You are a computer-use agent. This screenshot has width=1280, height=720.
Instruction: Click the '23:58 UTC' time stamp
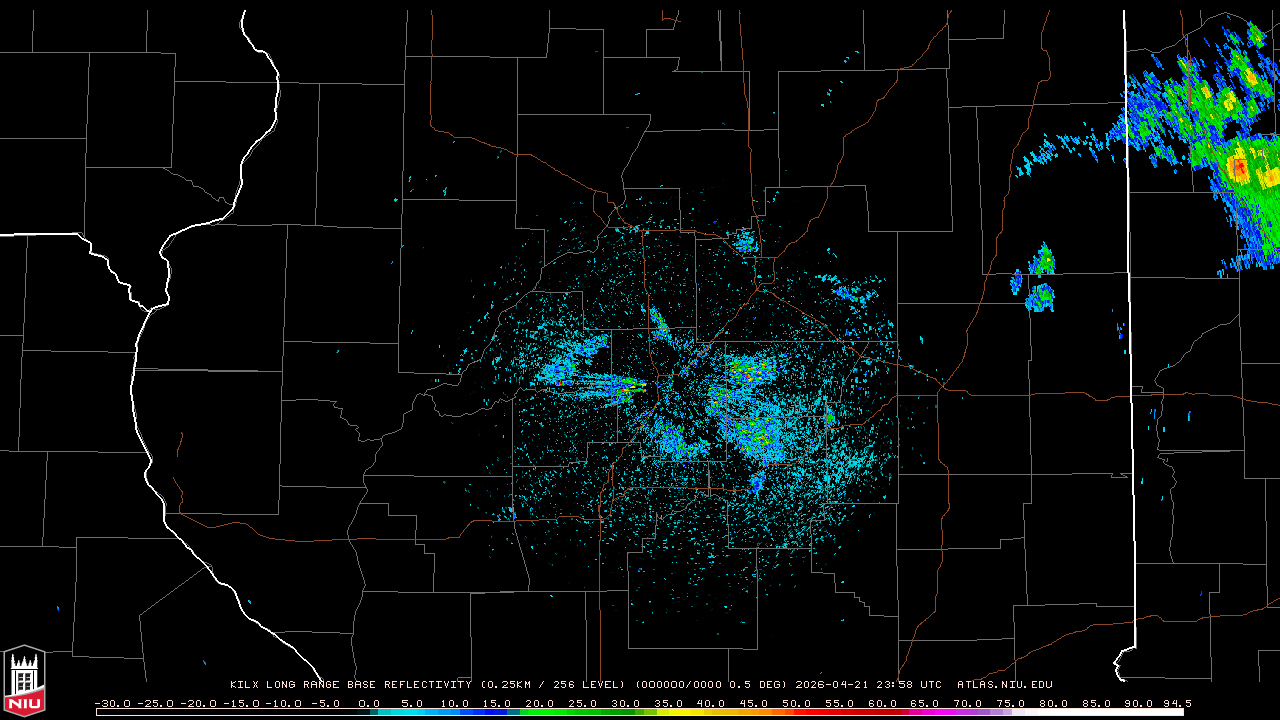point(909,685)
